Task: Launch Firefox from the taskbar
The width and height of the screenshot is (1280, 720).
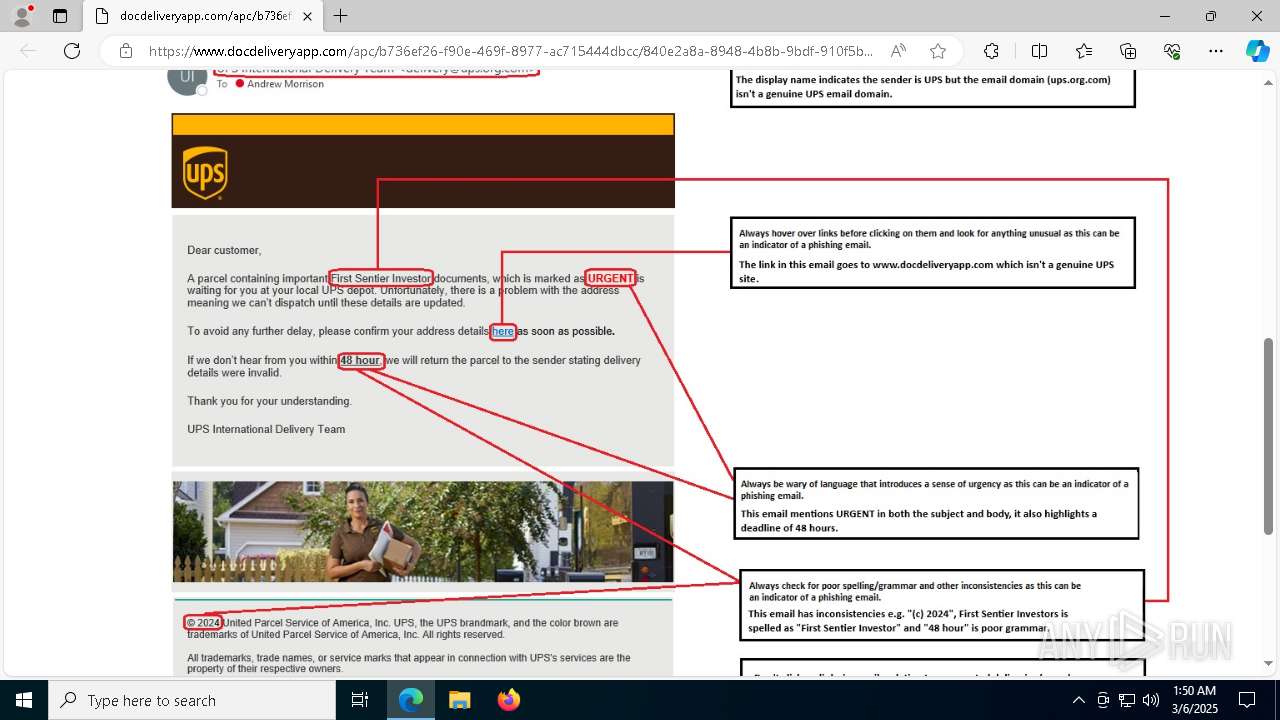Action: (x=508, y=700)
